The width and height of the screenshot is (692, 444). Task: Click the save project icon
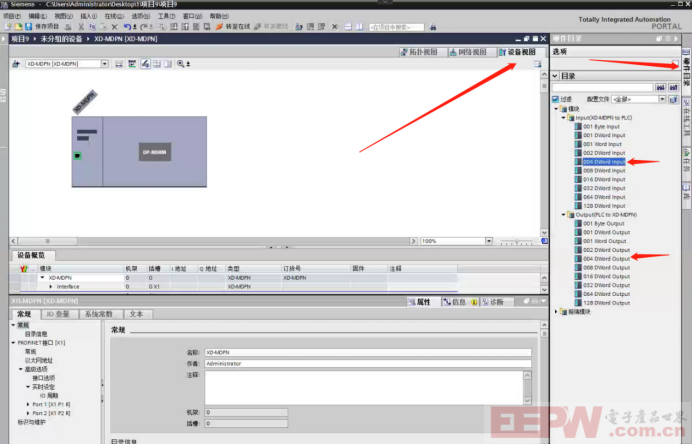click(28, 27)
